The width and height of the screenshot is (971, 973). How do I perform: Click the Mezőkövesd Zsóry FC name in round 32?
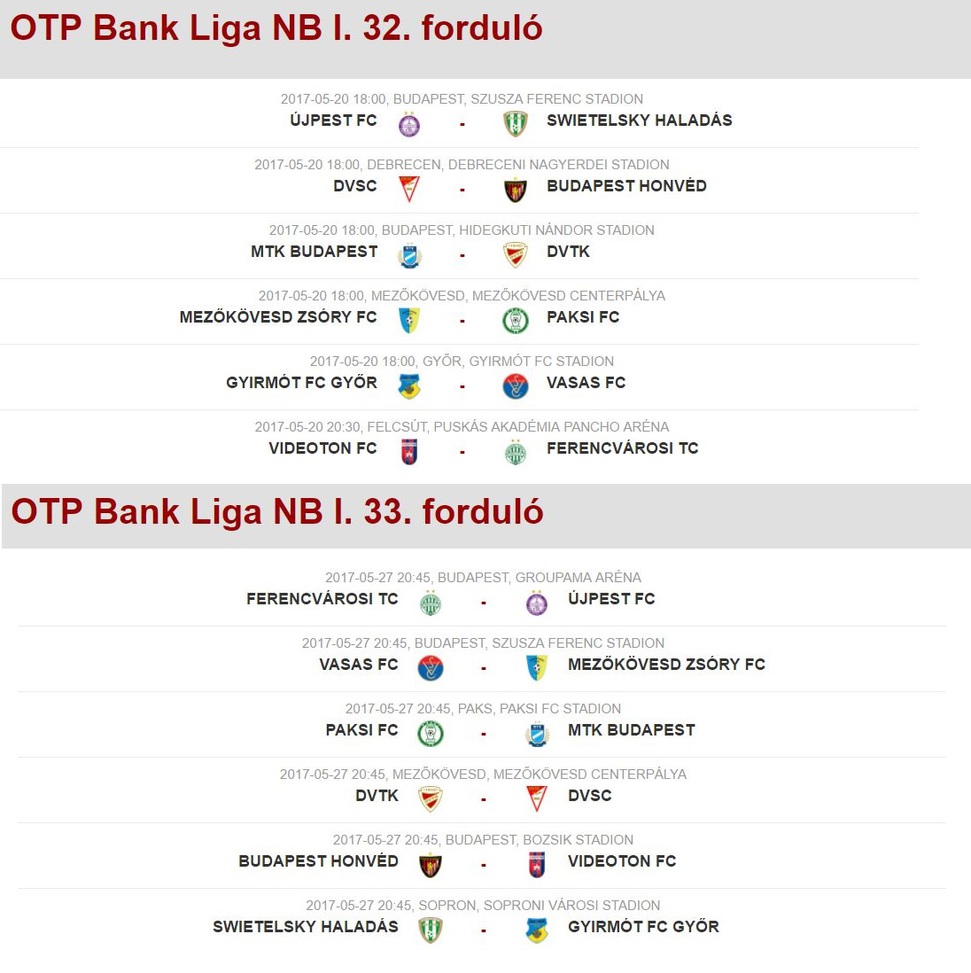point(278,317)
